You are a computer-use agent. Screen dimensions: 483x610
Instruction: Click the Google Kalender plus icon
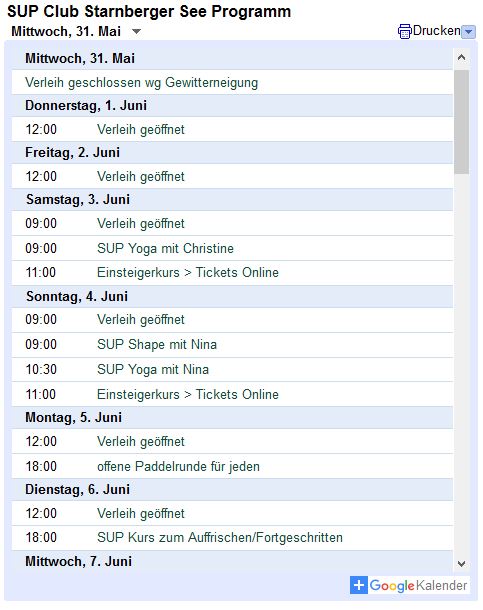click(x=359, y=585)
